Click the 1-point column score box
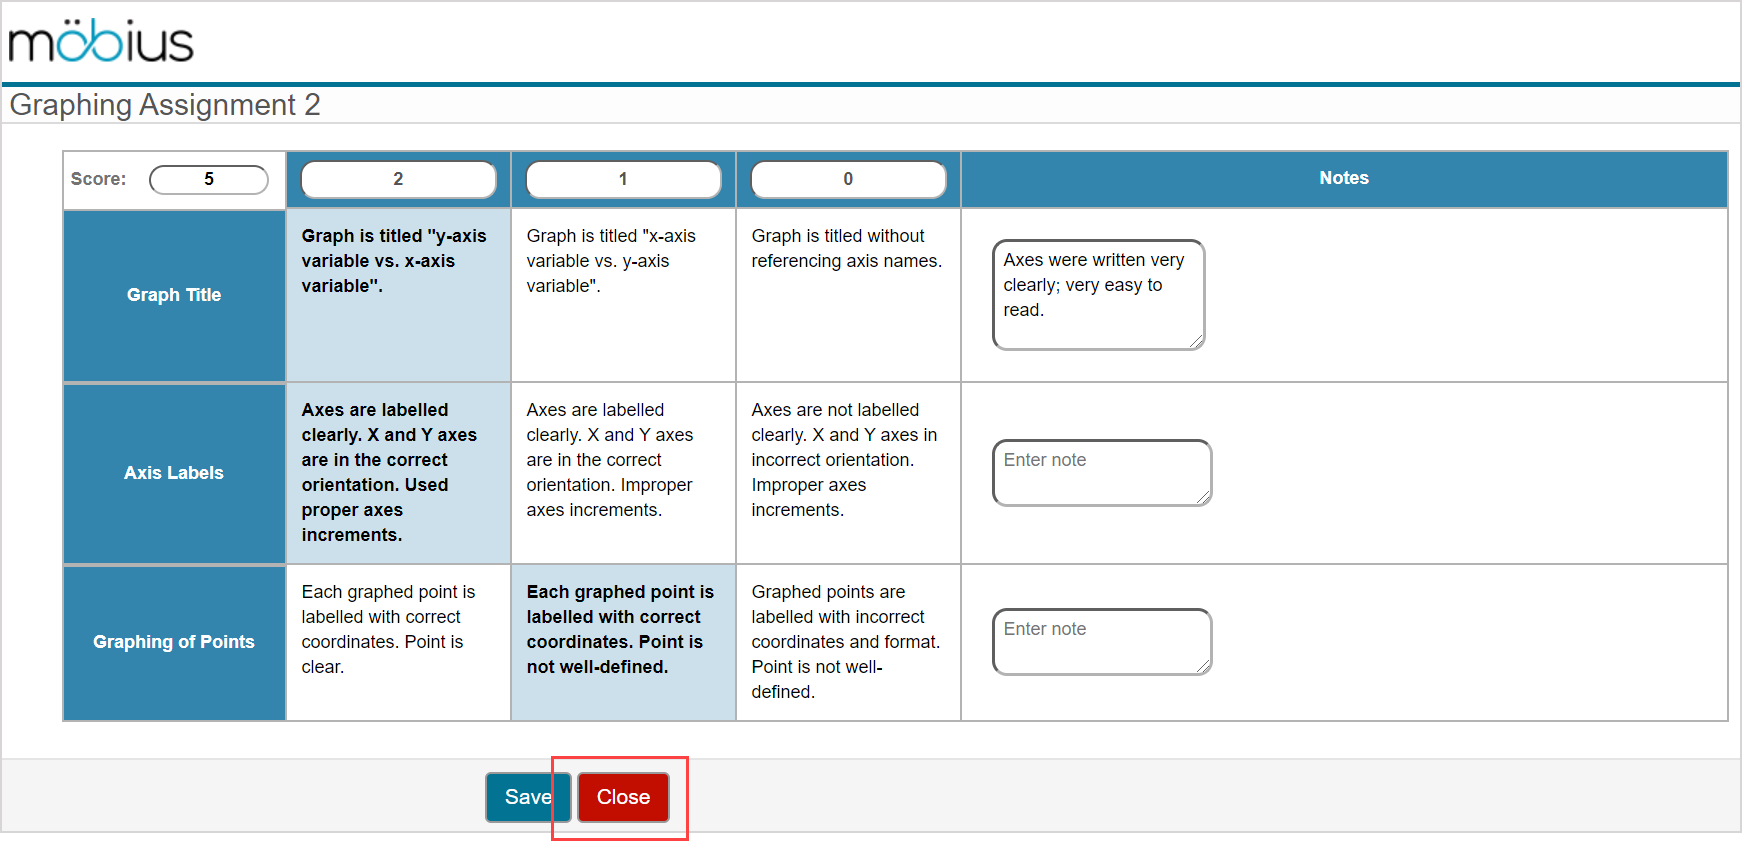The height and width of the screenshot is (841, 1742). pos(623,179)
